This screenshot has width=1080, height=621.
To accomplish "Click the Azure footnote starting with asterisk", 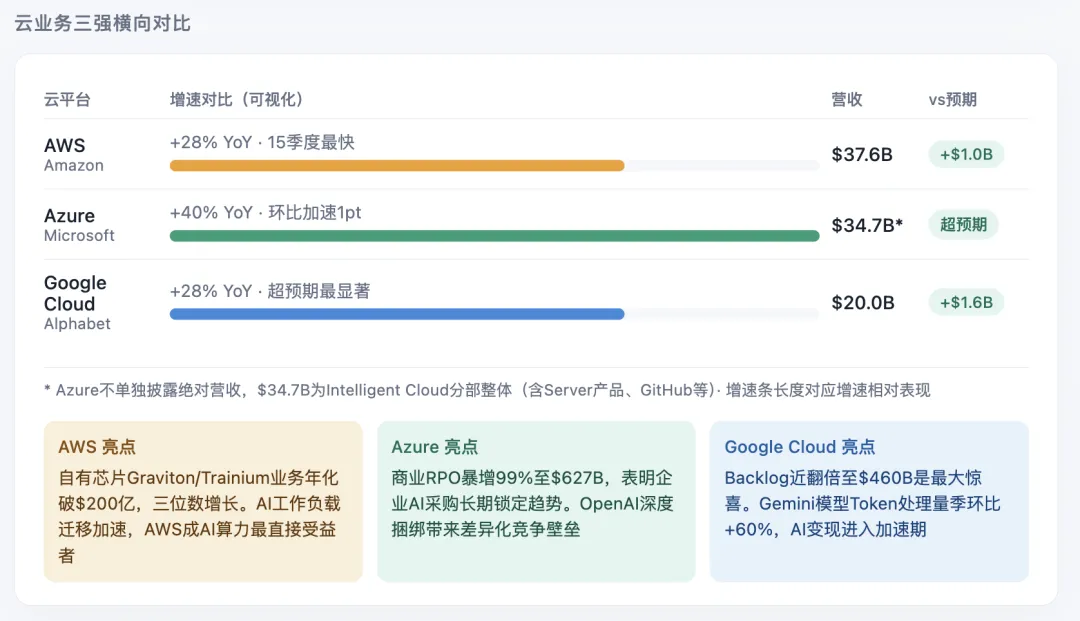I will pos(487,390).
